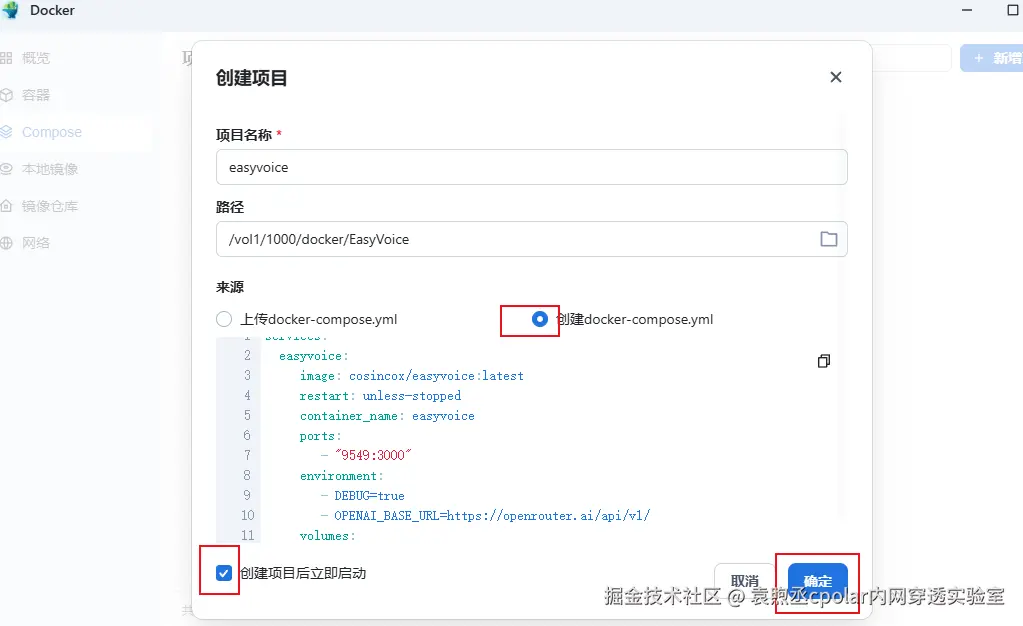Click the 确定 confirm button
This screenshot has height=626, width=1023.
(817, 580)
